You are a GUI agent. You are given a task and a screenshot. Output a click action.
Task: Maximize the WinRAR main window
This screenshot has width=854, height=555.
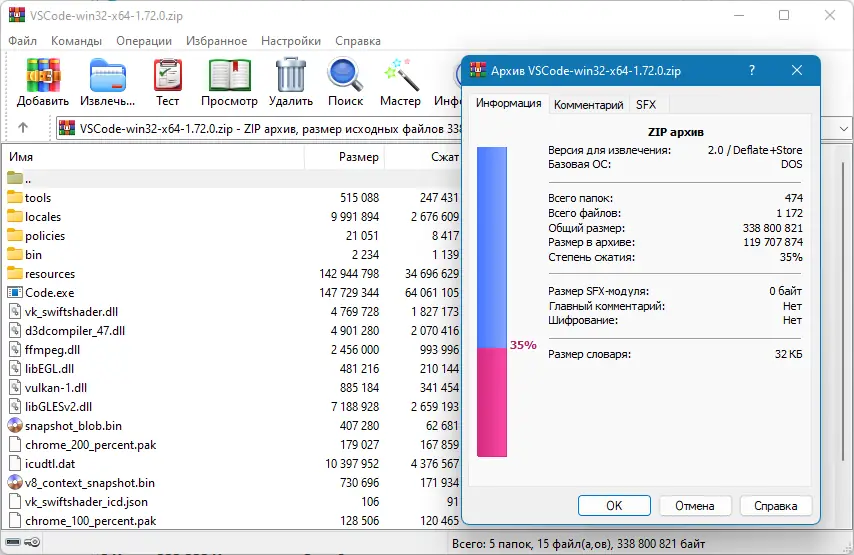[784, 15]
